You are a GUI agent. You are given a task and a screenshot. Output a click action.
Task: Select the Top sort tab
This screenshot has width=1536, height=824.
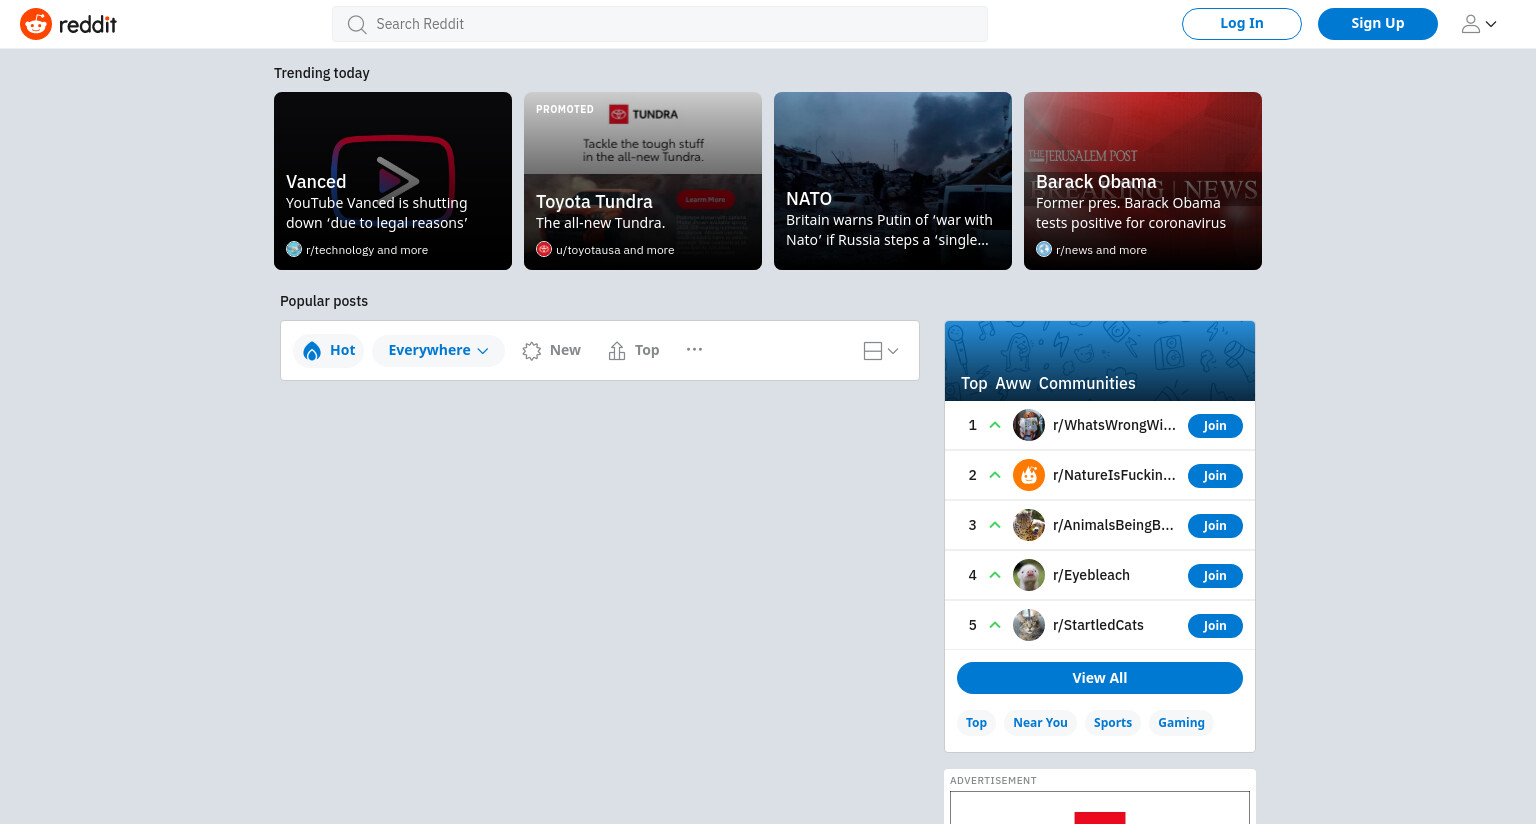(x=633, y=350)
